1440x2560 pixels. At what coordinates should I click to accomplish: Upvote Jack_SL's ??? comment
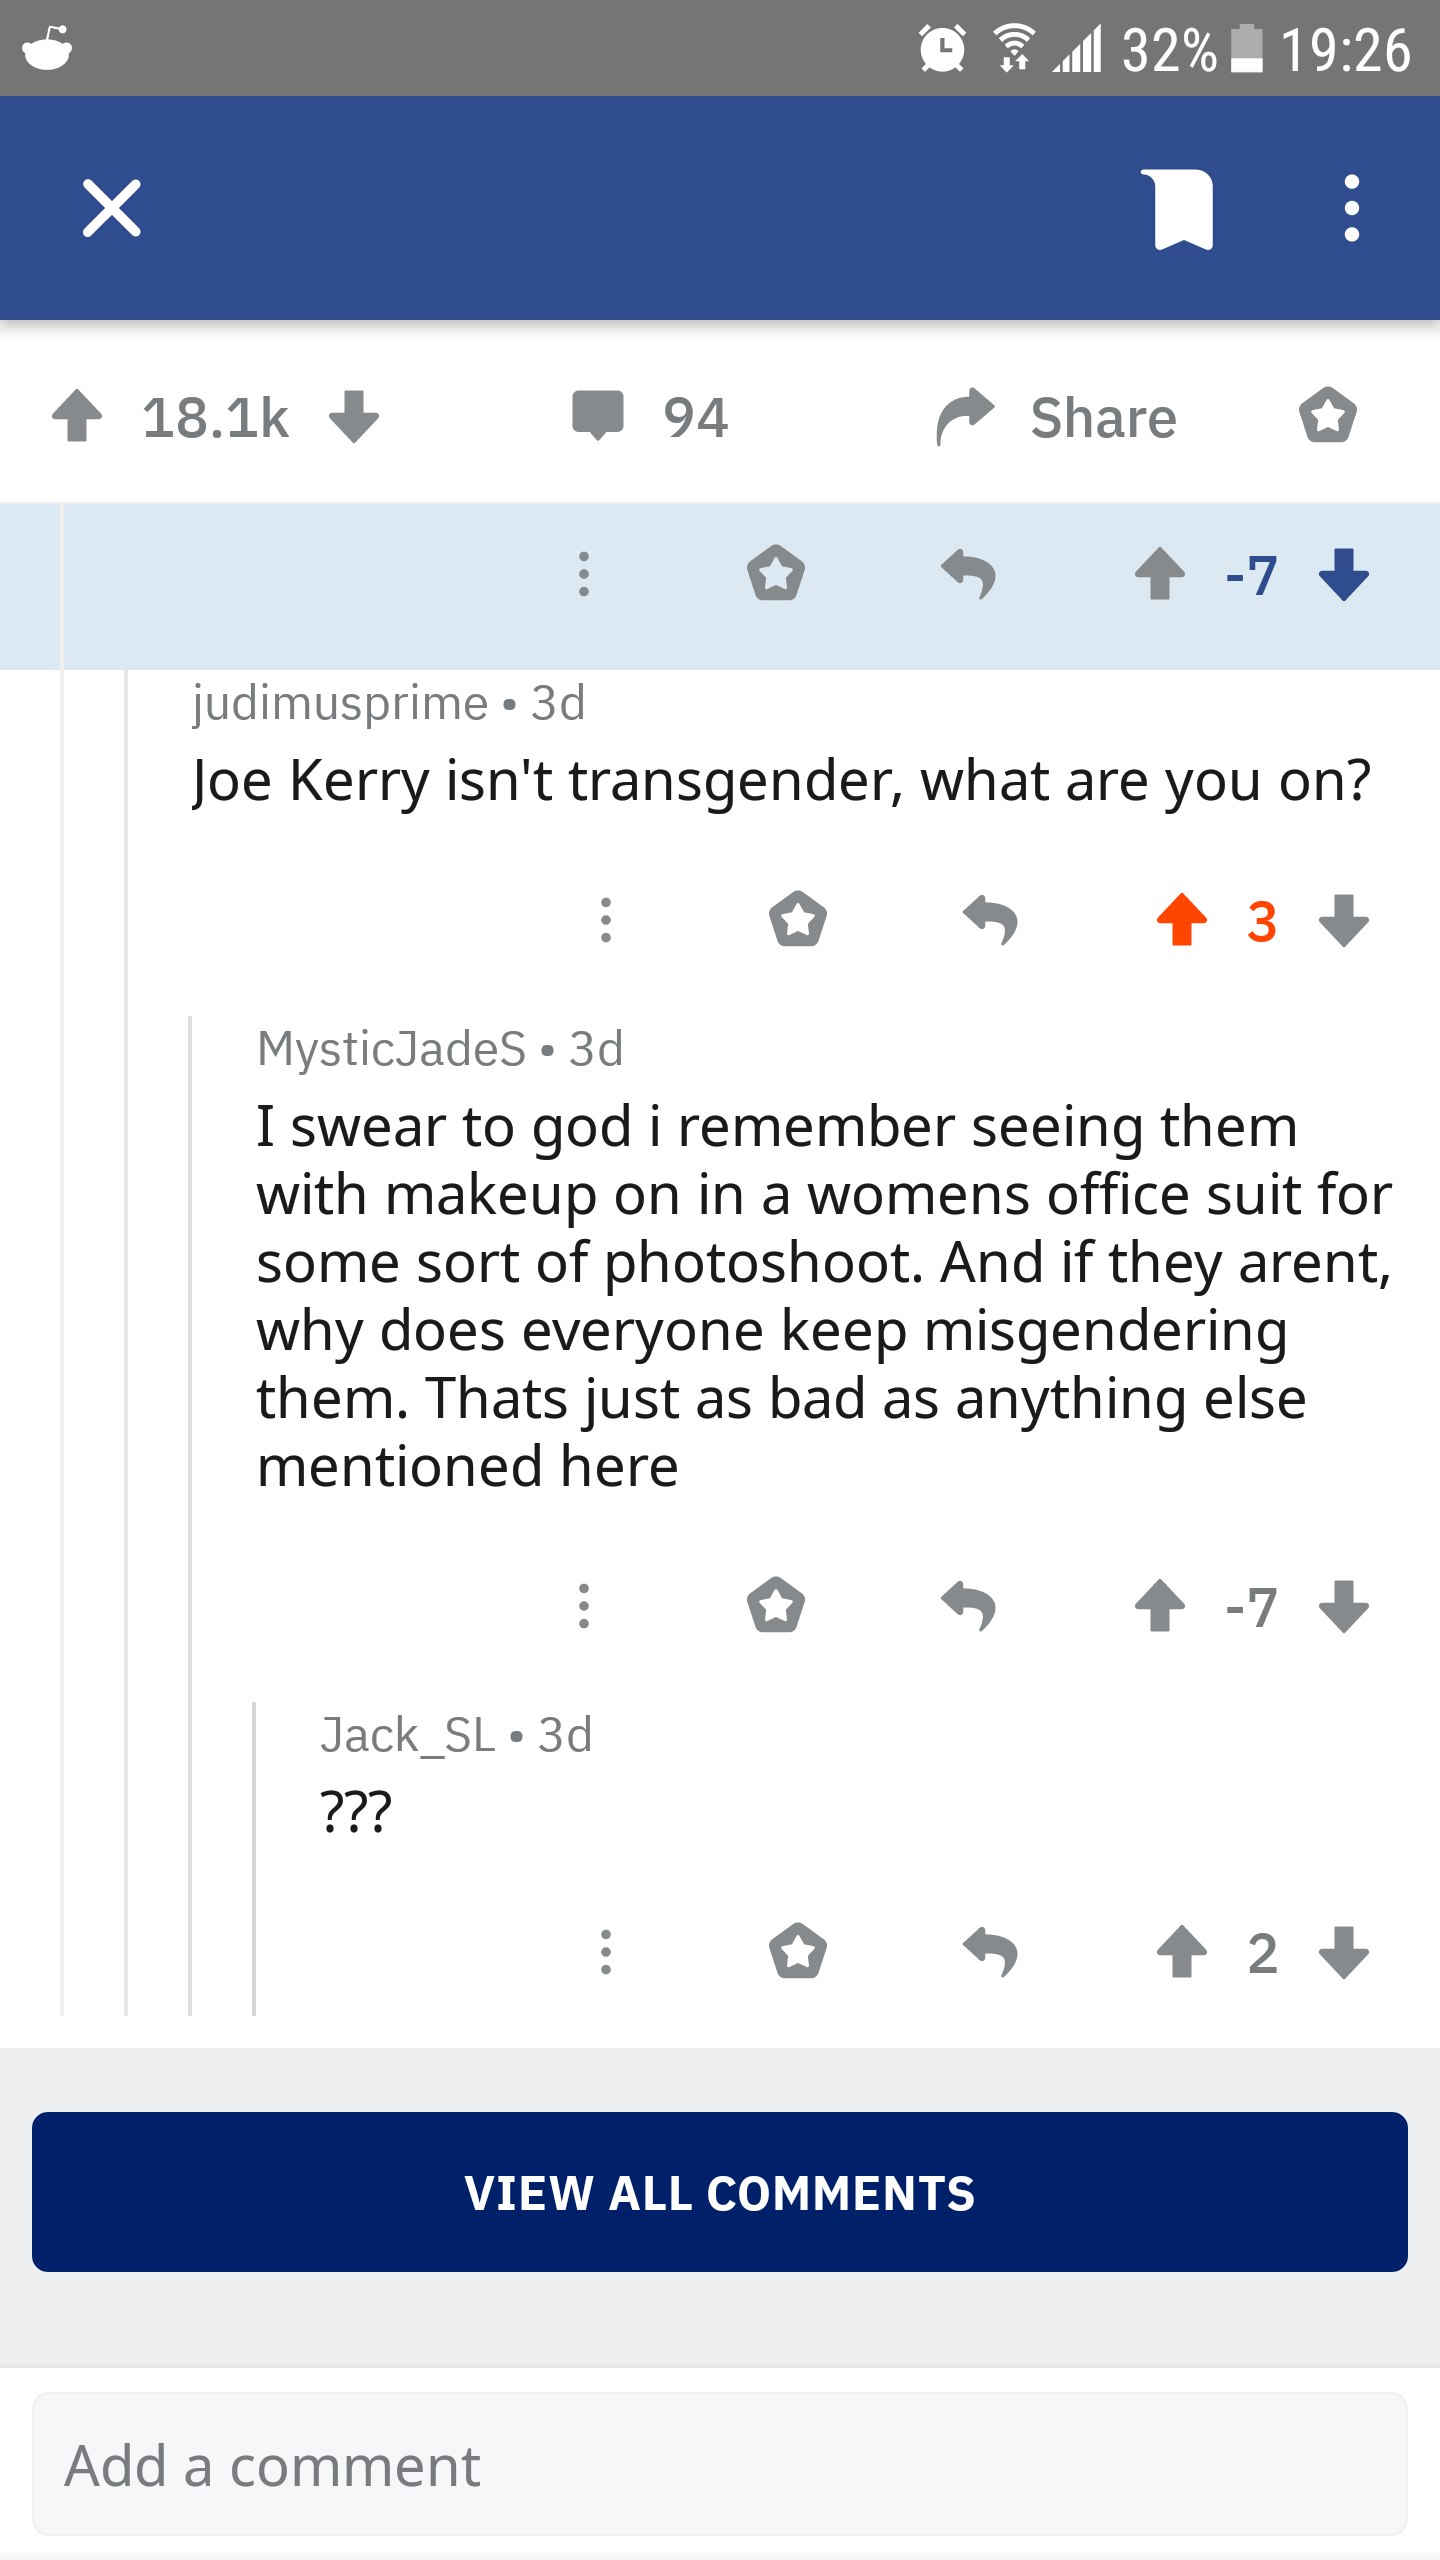pyautogui.click(x=1181, y=1952)
